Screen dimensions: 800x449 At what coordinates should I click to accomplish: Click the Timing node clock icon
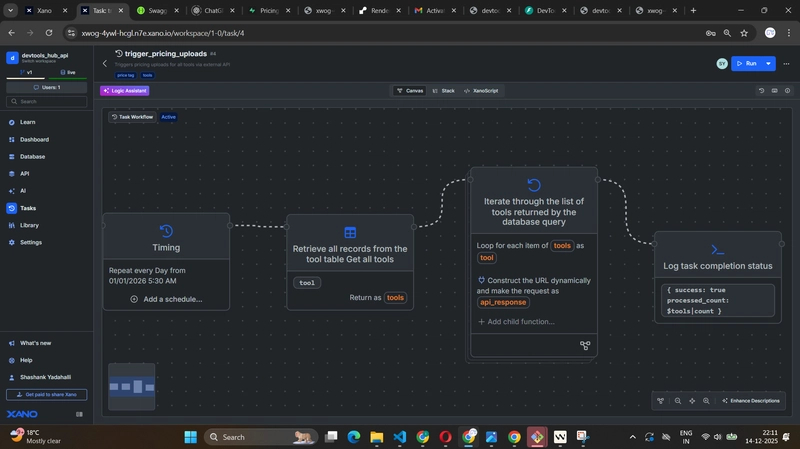[166, 231]
